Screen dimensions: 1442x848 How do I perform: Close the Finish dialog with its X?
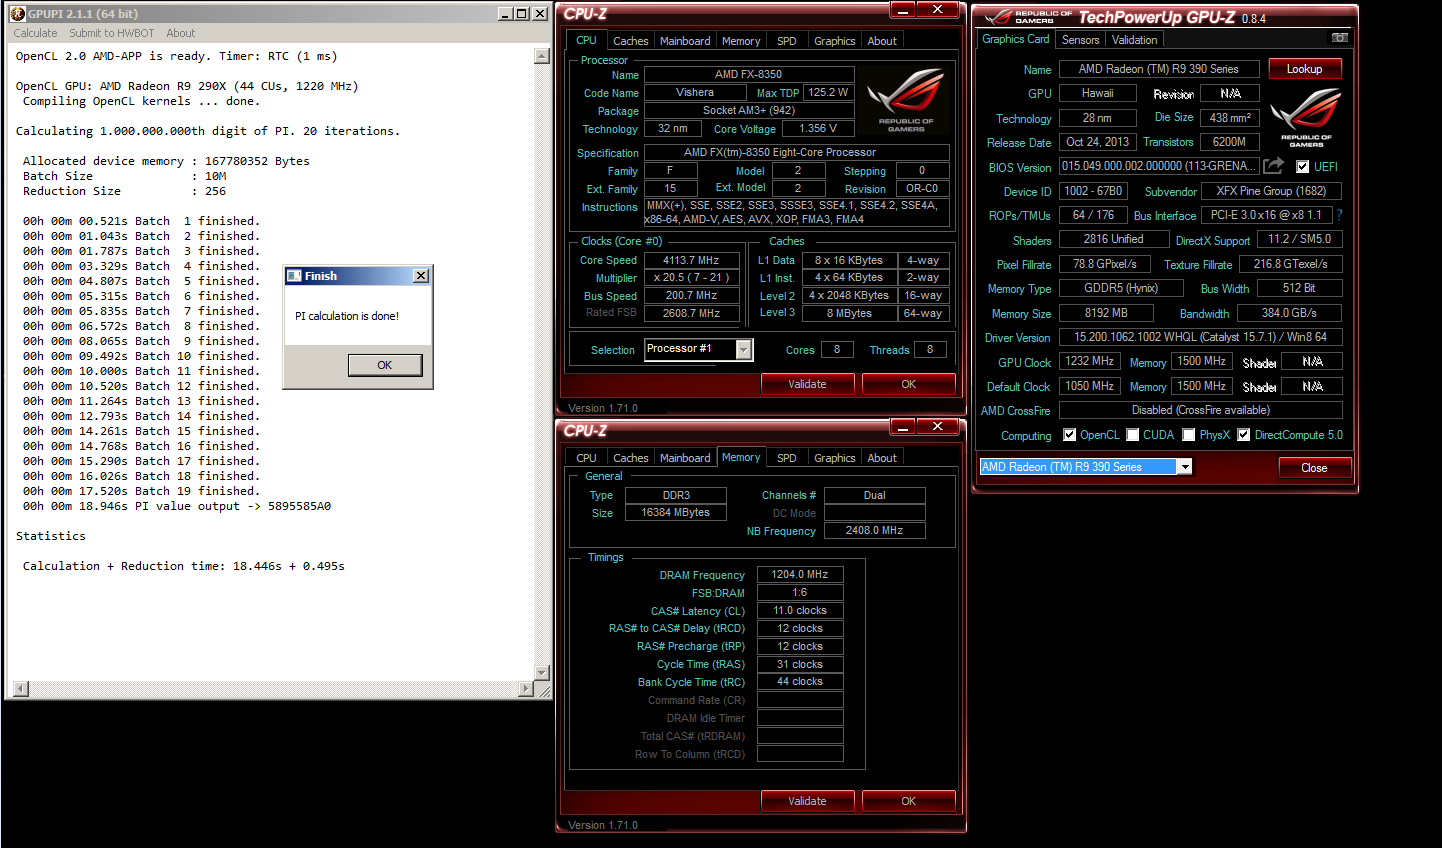421,276
